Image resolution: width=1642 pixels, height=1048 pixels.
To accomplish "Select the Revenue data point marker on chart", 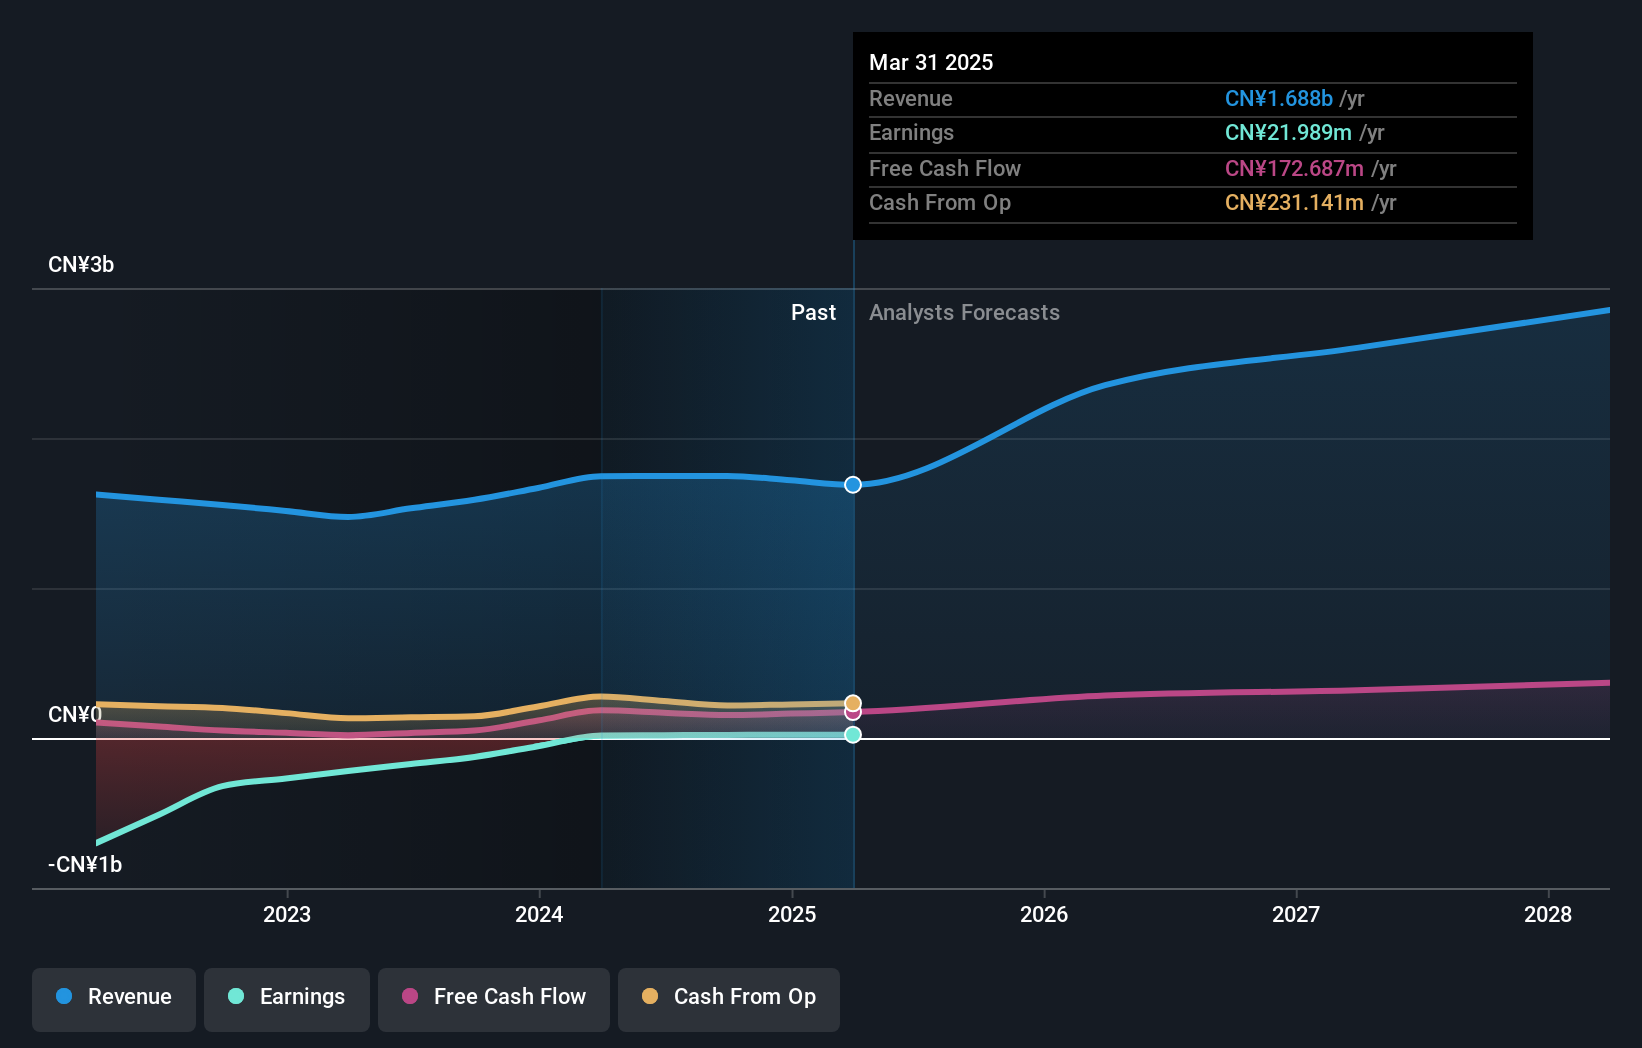I will click(x=852, y=485).
